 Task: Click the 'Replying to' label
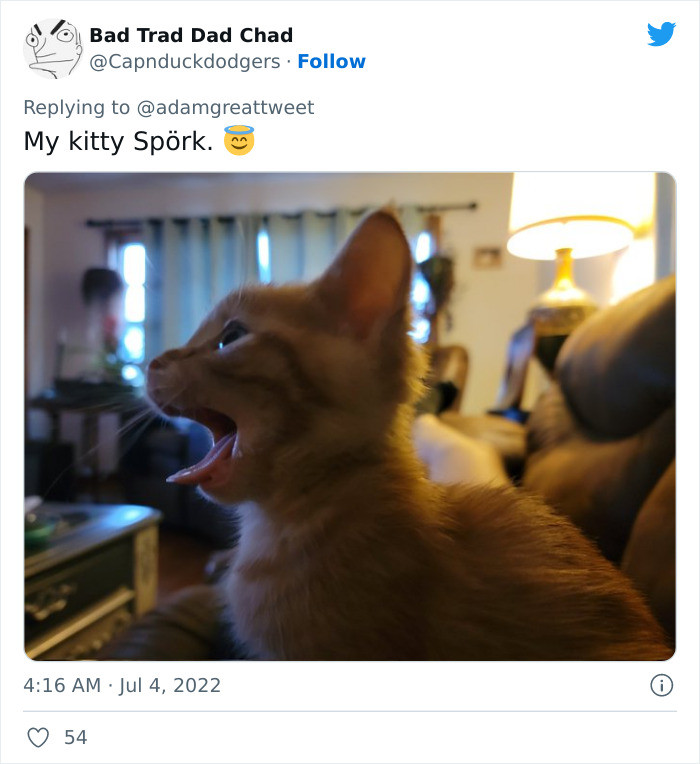pyautogui.click(x=76, y=107)
